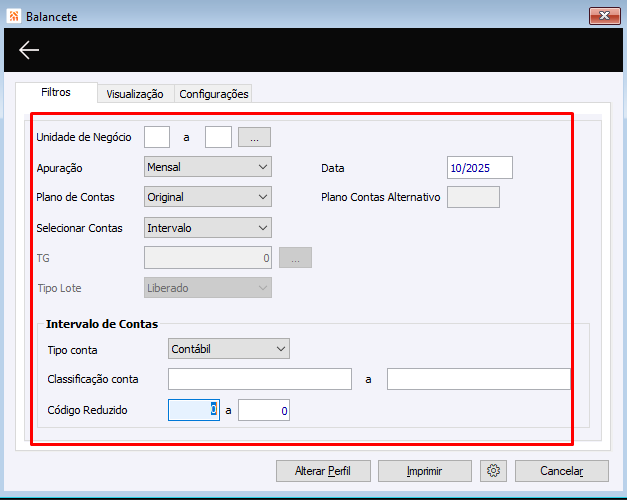The height and width of the screenshot is (500, 627).
Task: Click the Código Reduzido label
Action: (x=87, y=410)
